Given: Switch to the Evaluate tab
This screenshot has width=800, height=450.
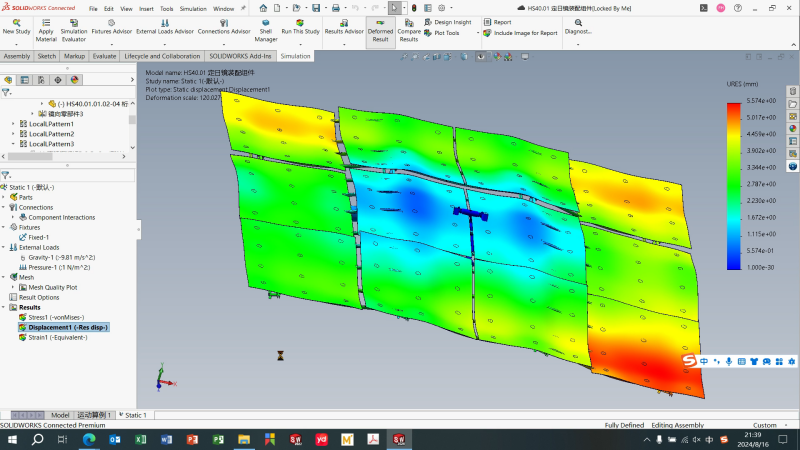Looking at the screenshot, I should [104, 56].
